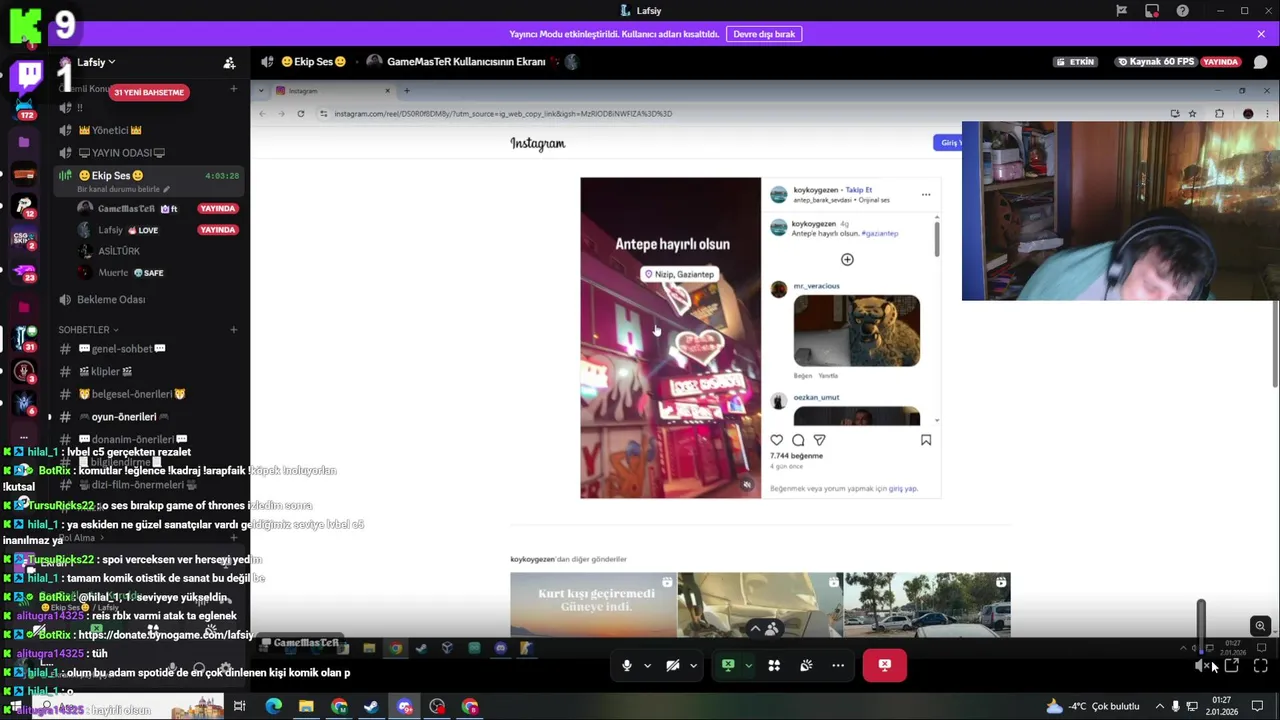Adjust the stream volume slider

tap(1201, 625)
